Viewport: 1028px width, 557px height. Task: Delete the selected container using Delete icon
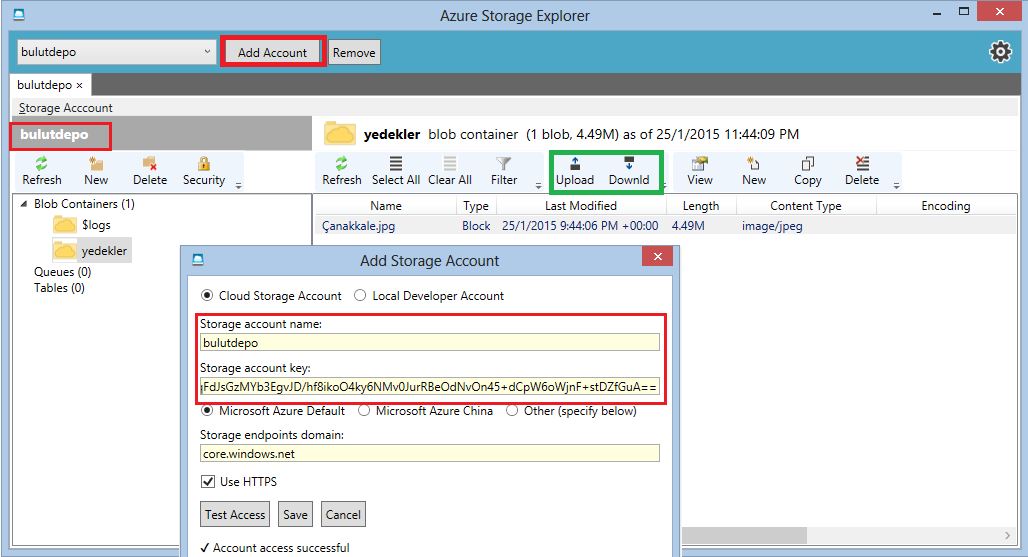click(x=149, y=171)
